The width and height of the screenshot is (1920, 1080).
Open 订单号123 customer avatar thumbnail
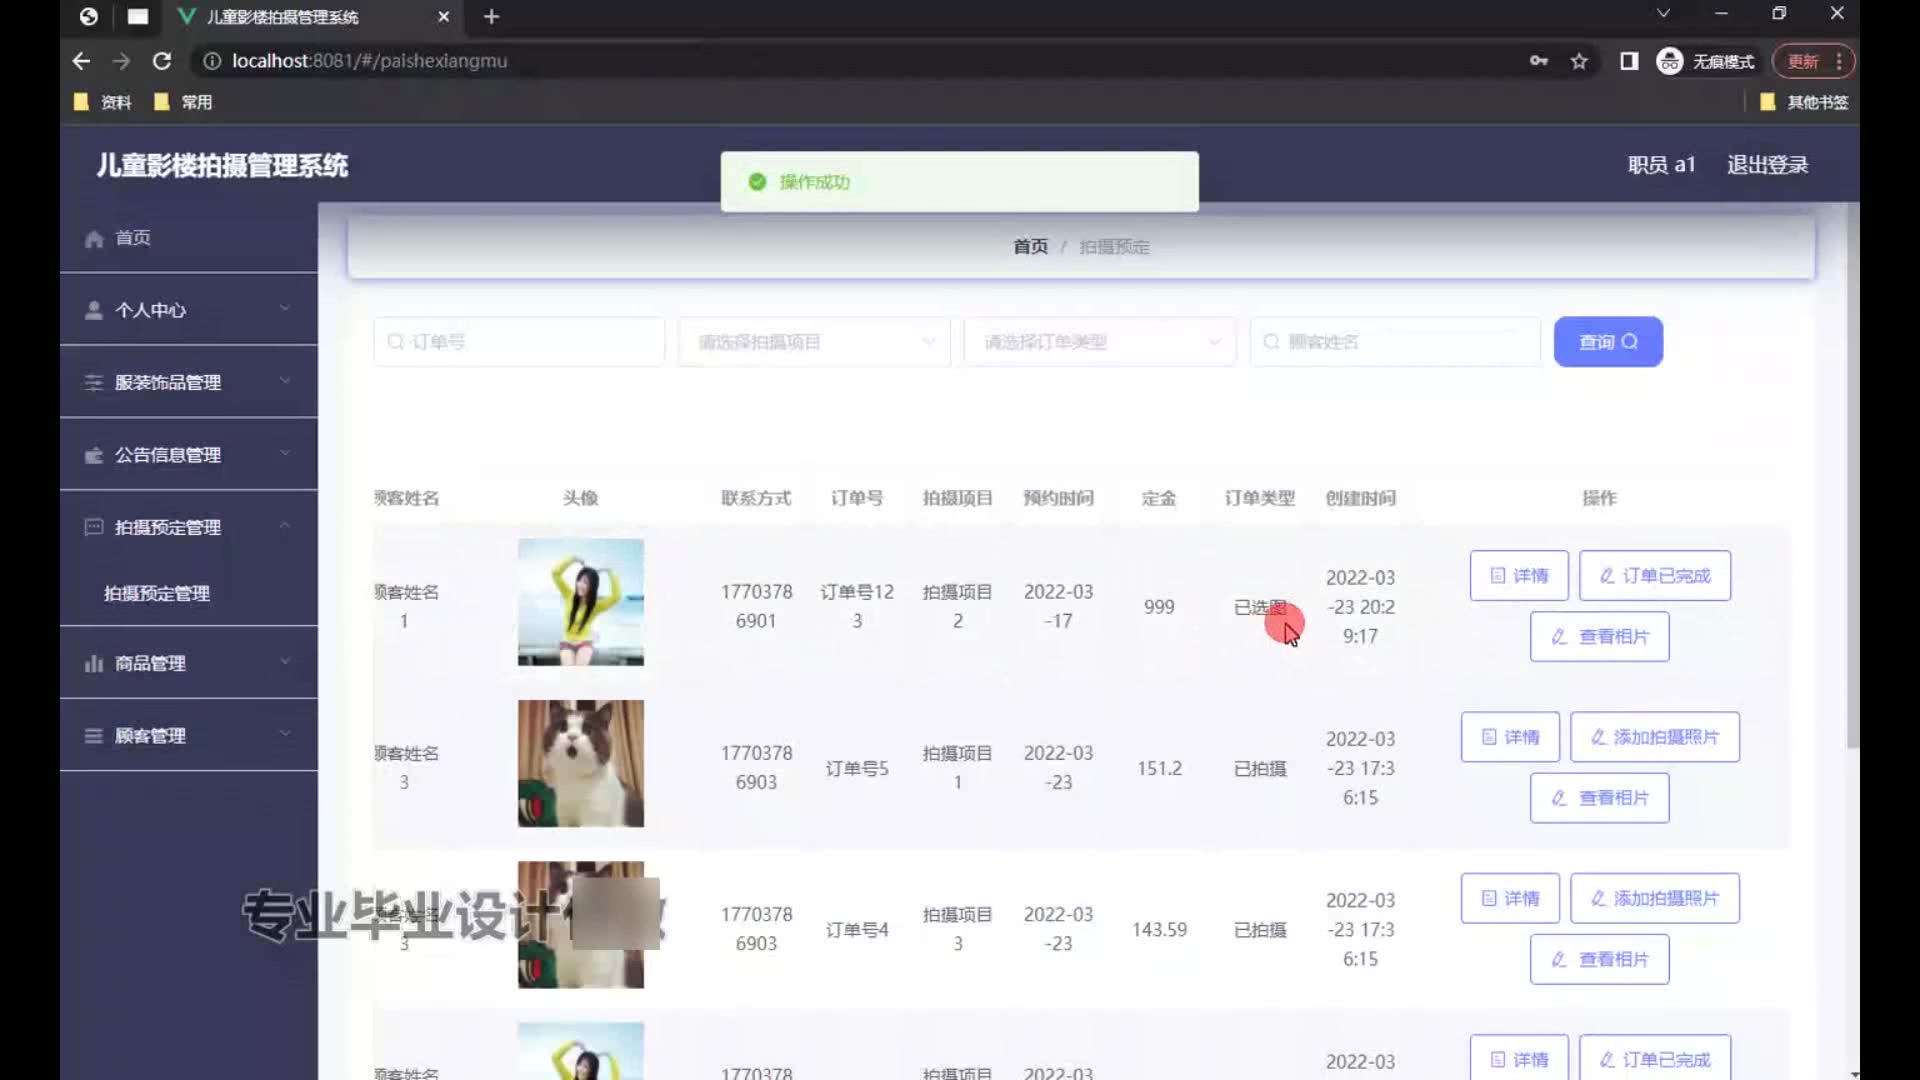[x=581, y=602]
